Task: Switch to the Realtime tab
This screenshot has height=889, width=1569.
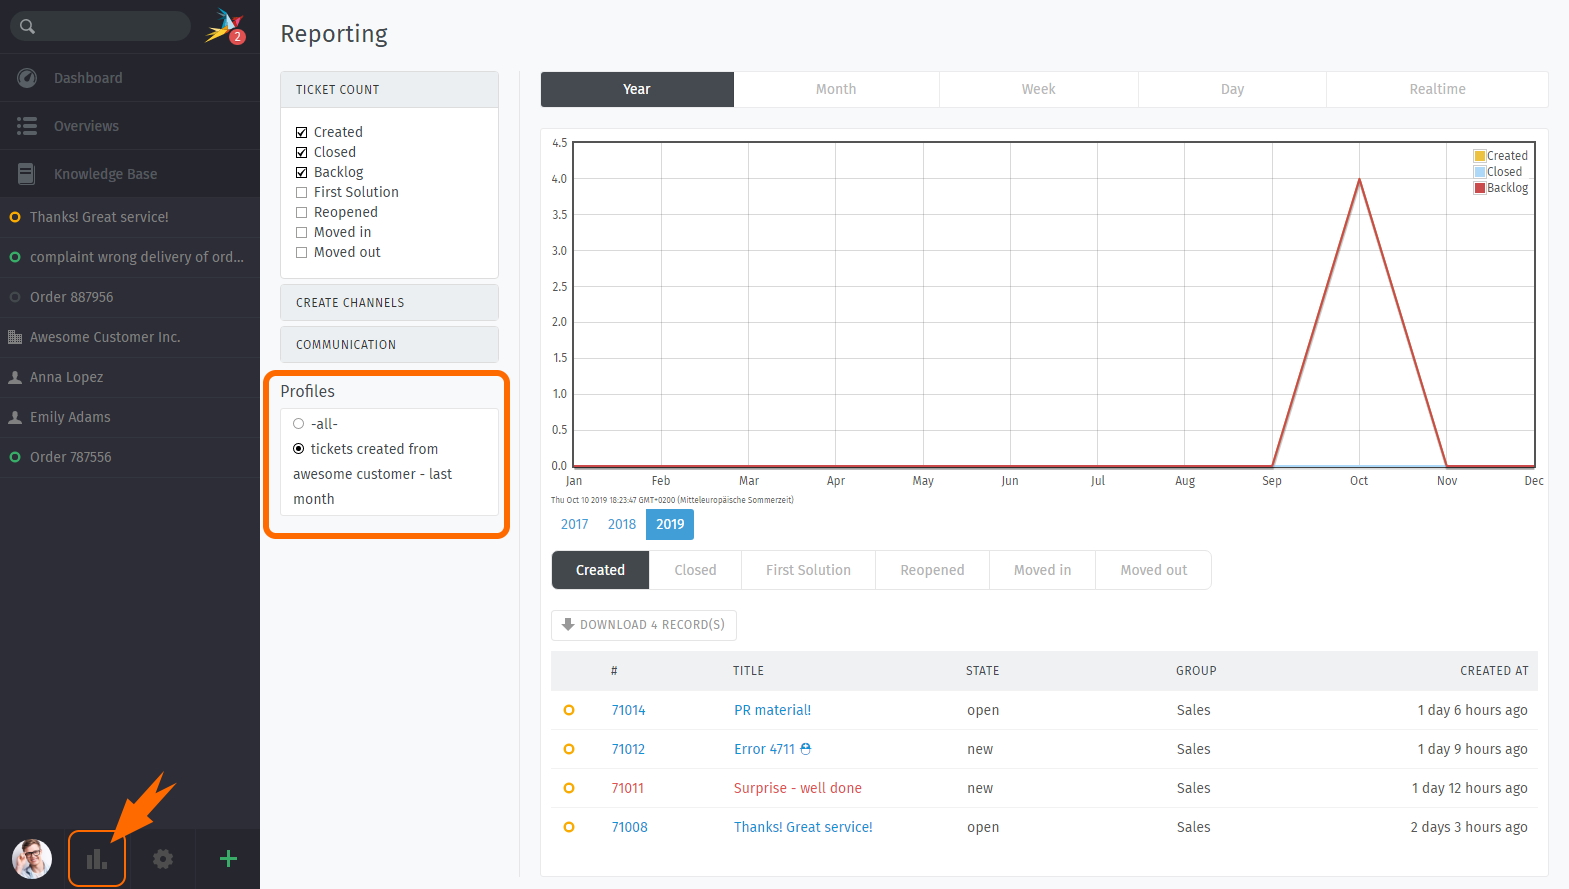Action: click(x=1437, y=89)
